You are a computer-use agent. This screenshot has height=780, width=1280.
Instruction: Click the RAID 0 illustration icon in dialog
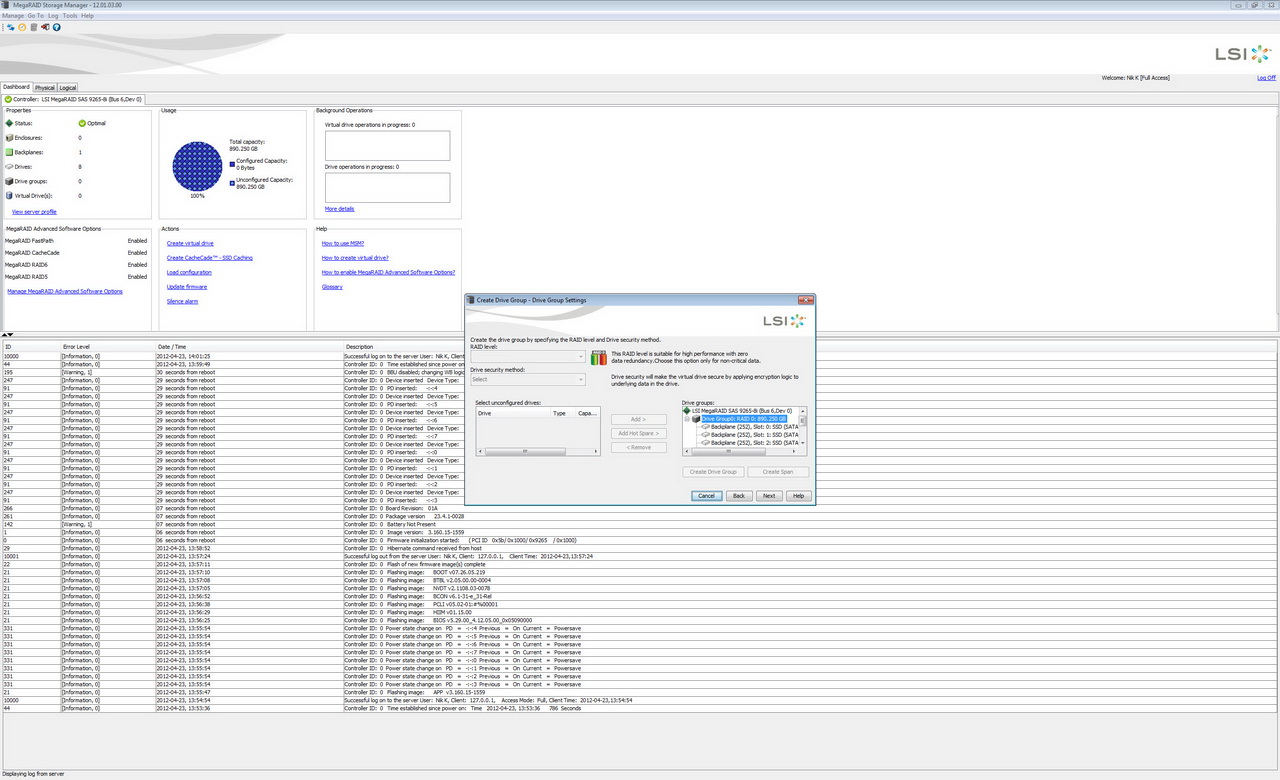tap(599, 358)
